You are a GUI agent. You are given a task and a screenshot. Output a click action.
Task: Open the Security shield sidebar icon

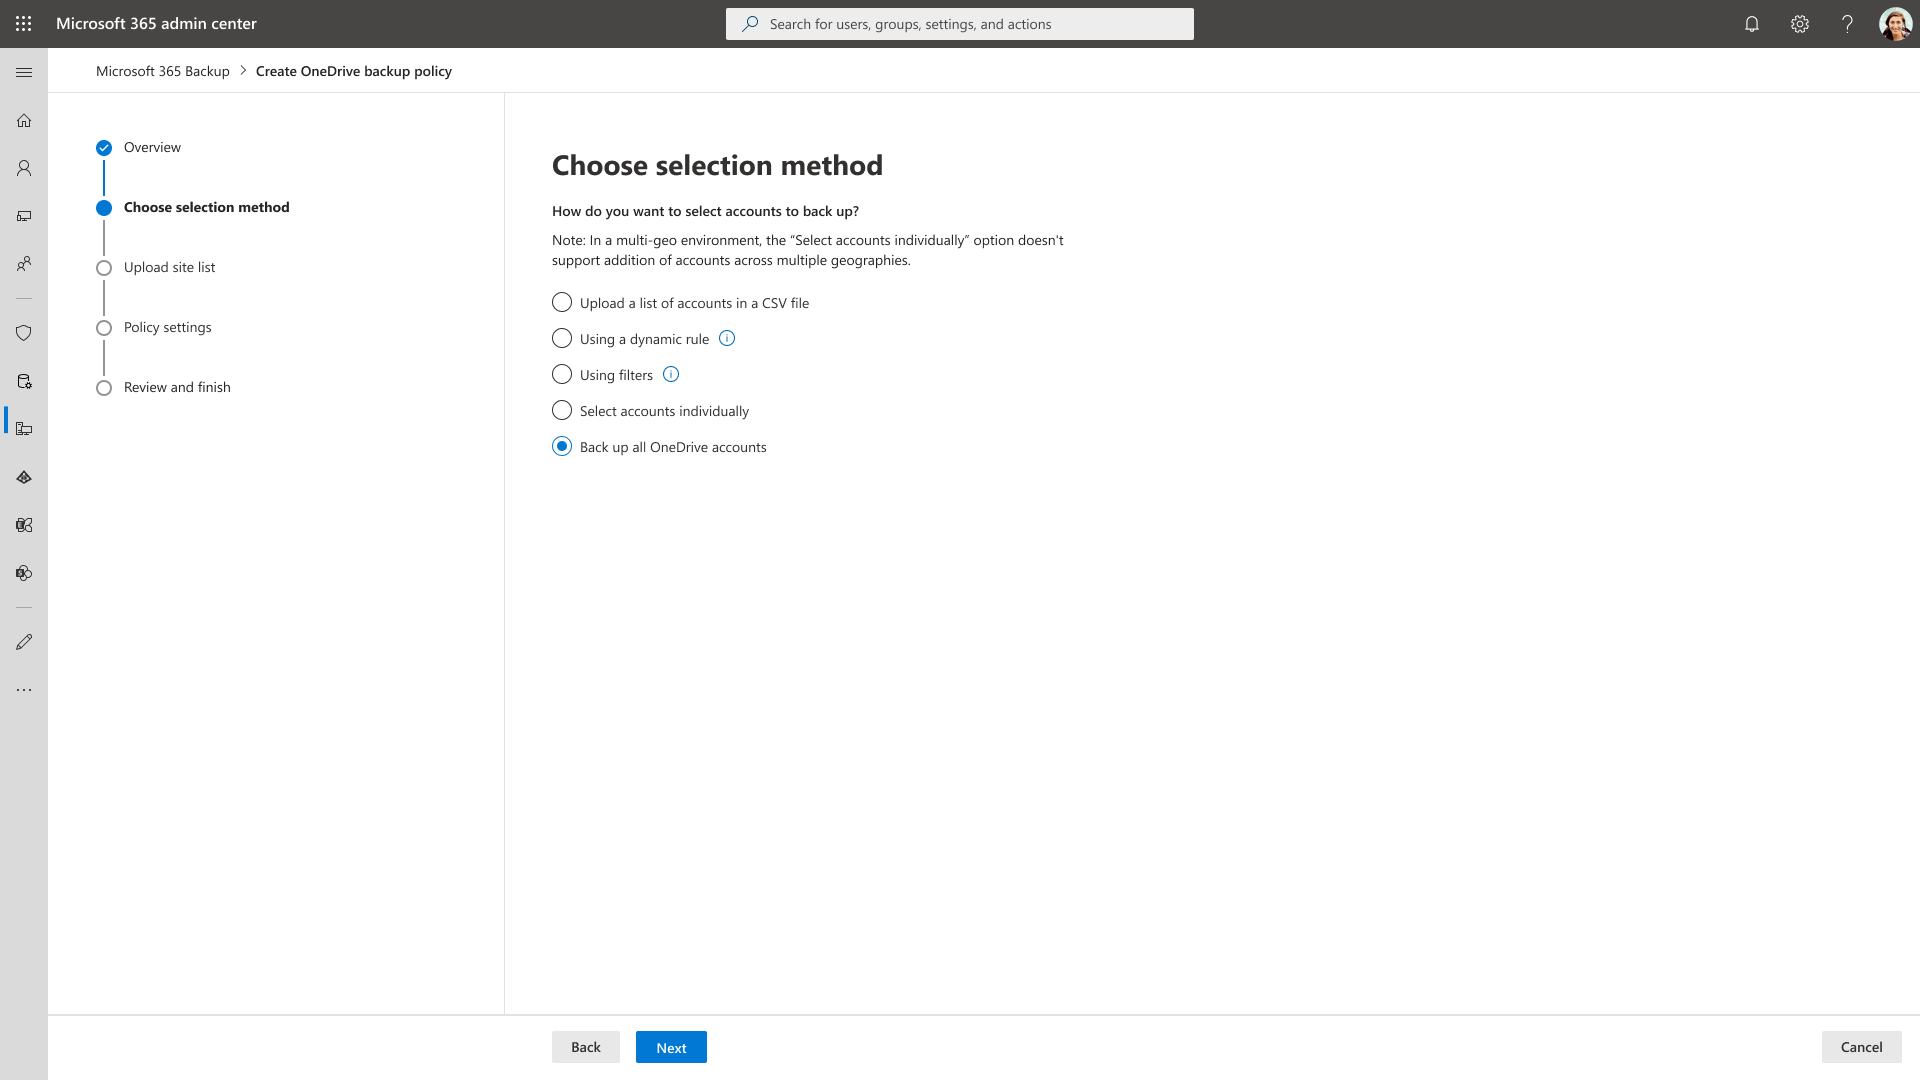point(24,333)
